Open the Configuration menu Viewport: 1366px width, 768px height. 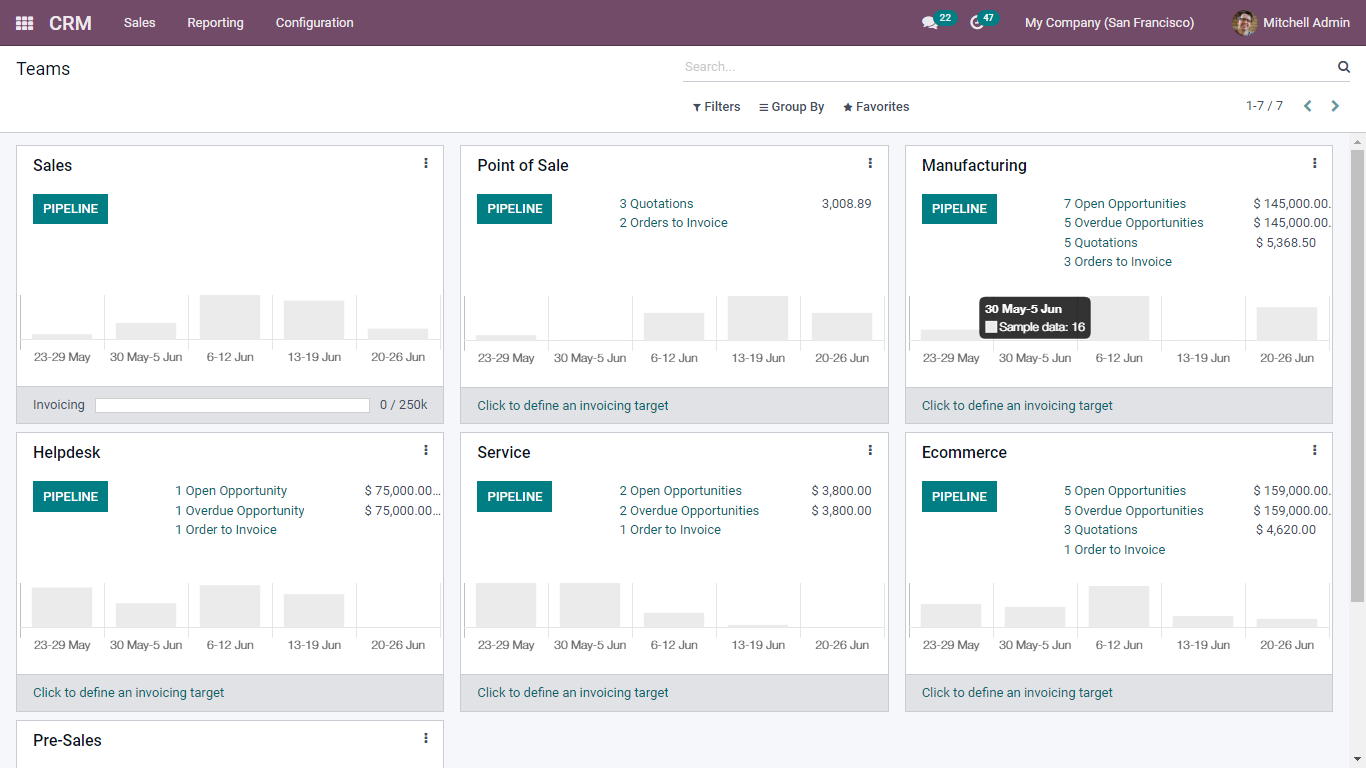point(315,23)
